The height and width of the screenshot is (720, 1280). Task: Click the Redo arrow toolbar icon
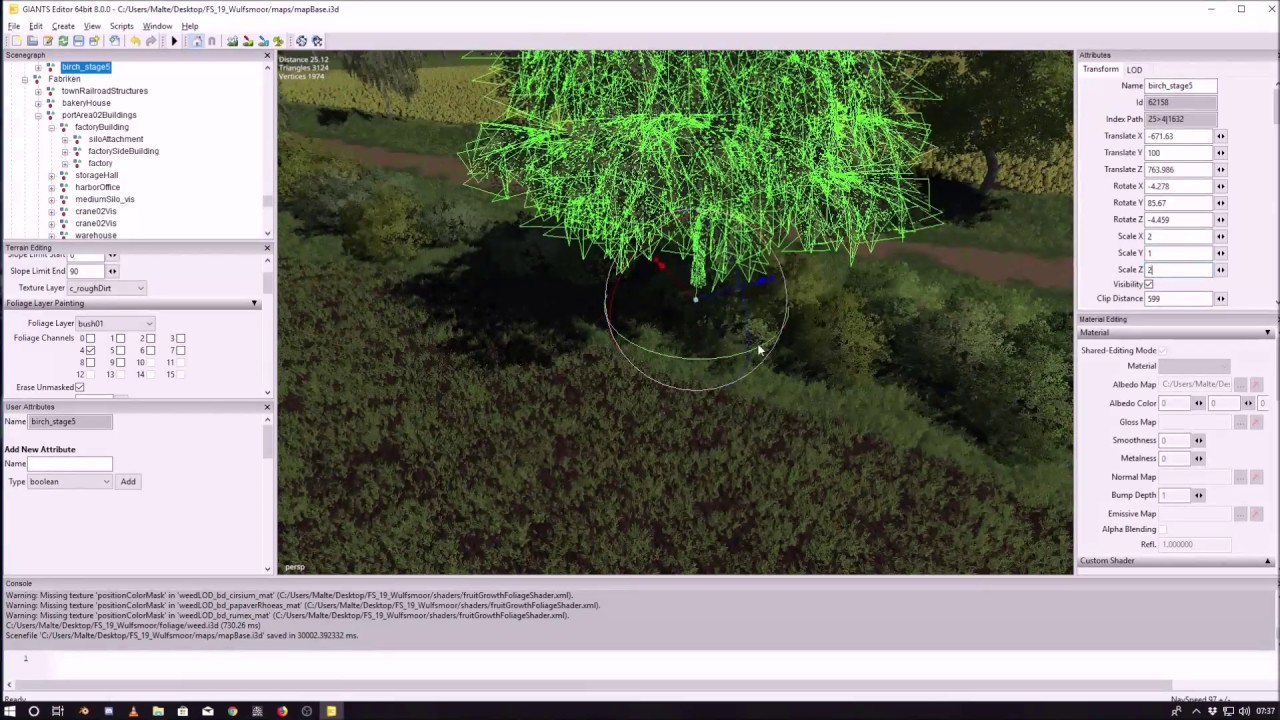tap(151, 41)
